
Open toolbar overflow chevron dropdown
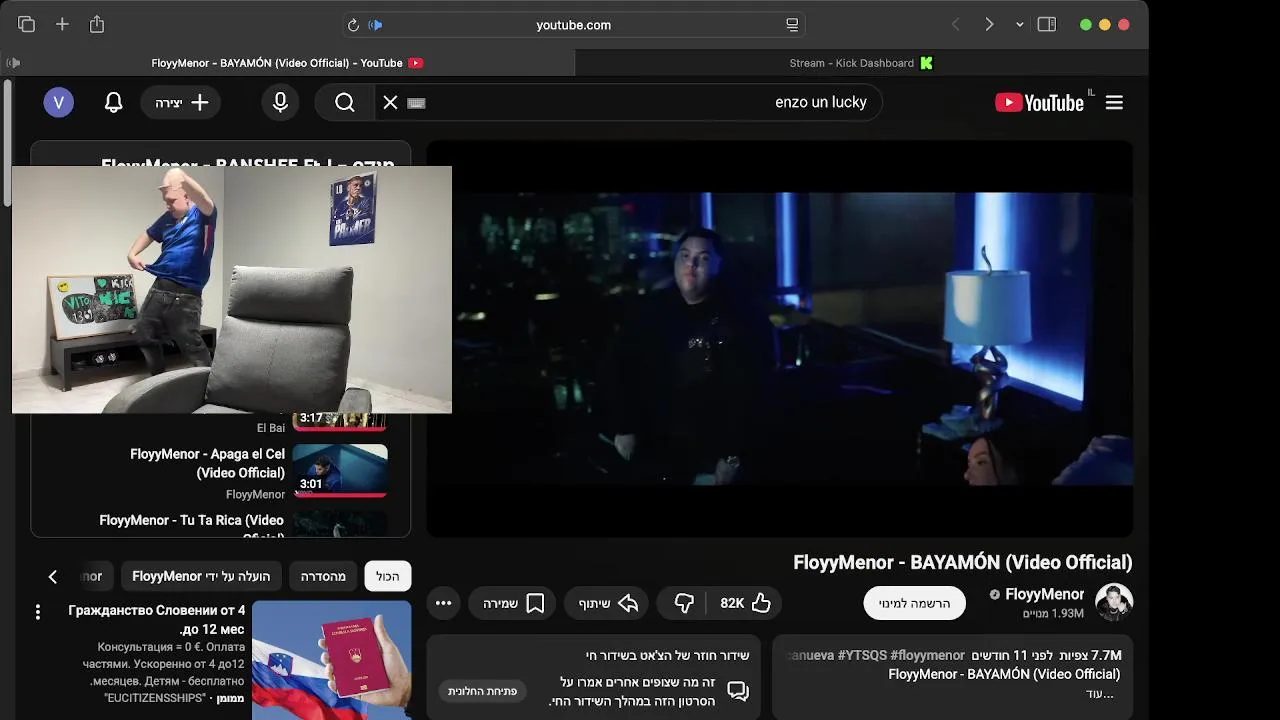pyautogui.click(x=1020, y=25)
